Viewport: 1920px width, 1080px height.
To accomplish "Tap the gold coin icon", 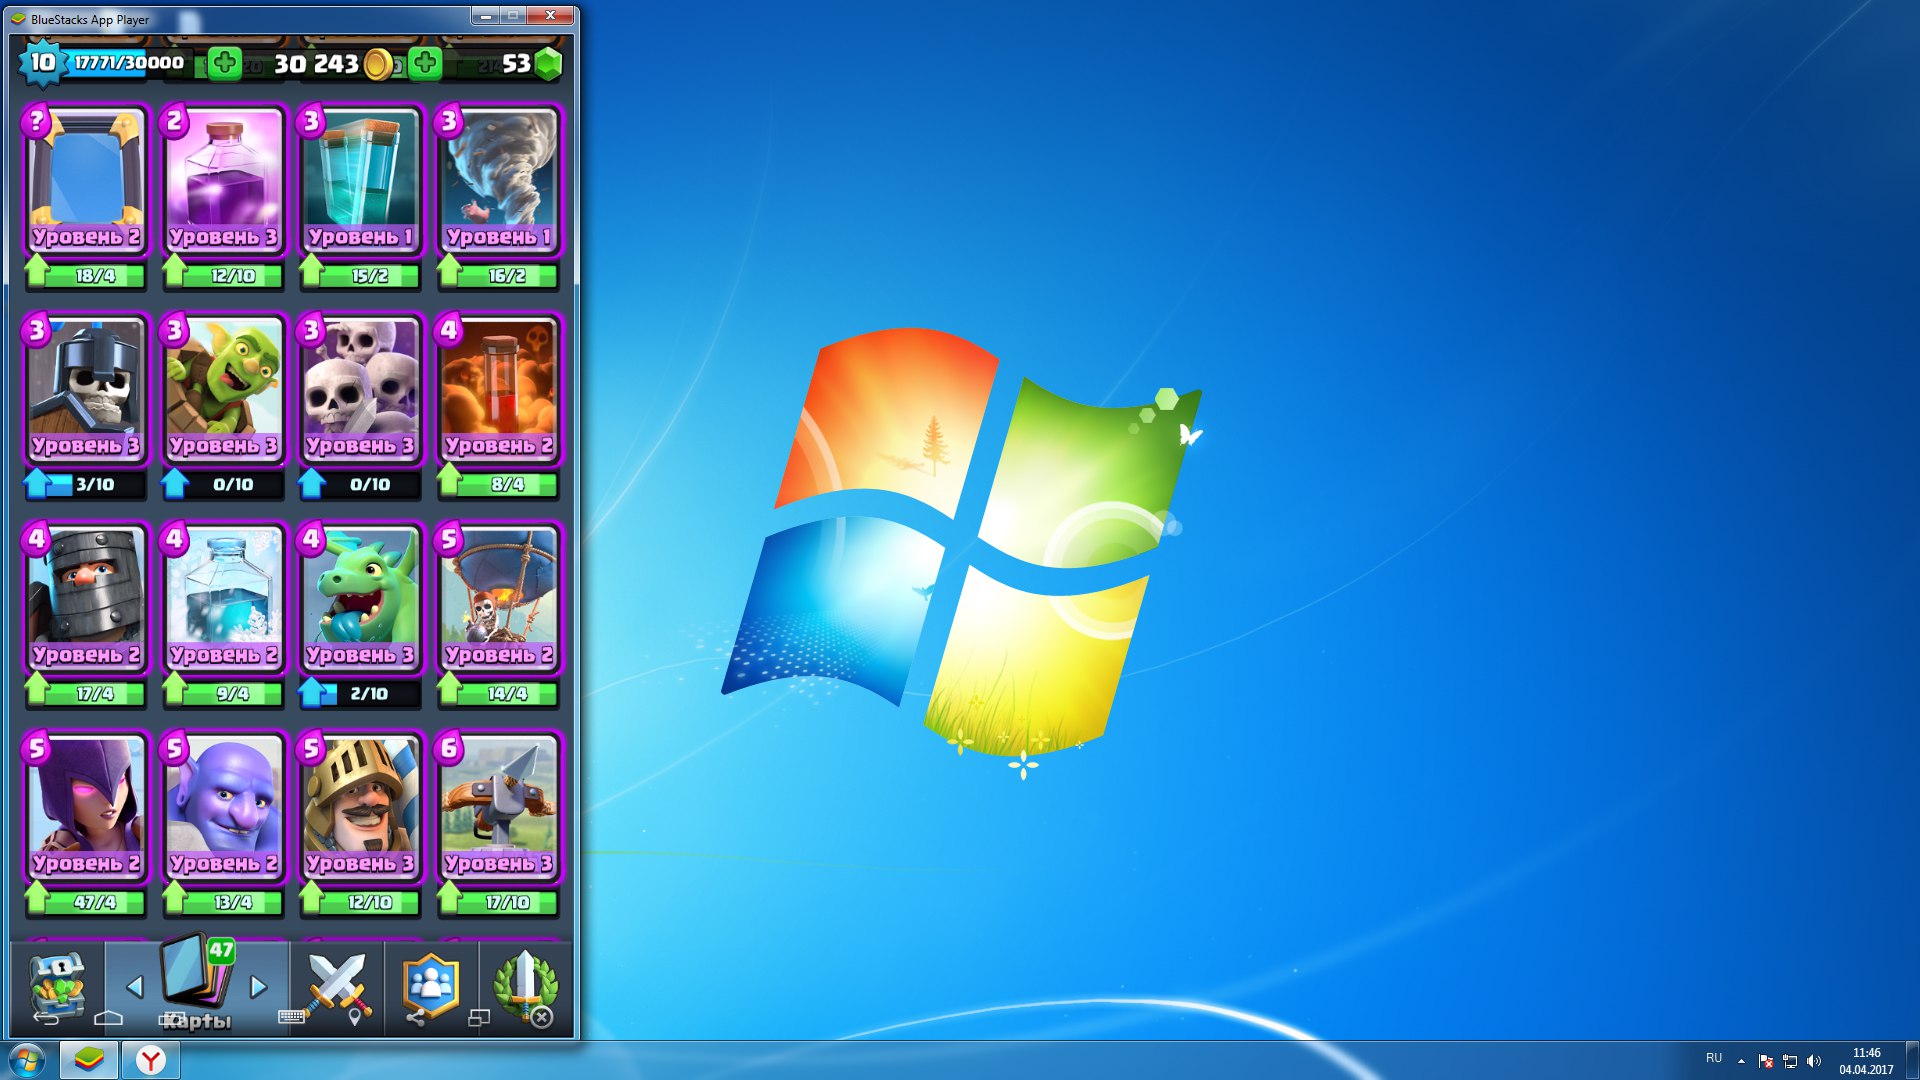I will 378,64.
